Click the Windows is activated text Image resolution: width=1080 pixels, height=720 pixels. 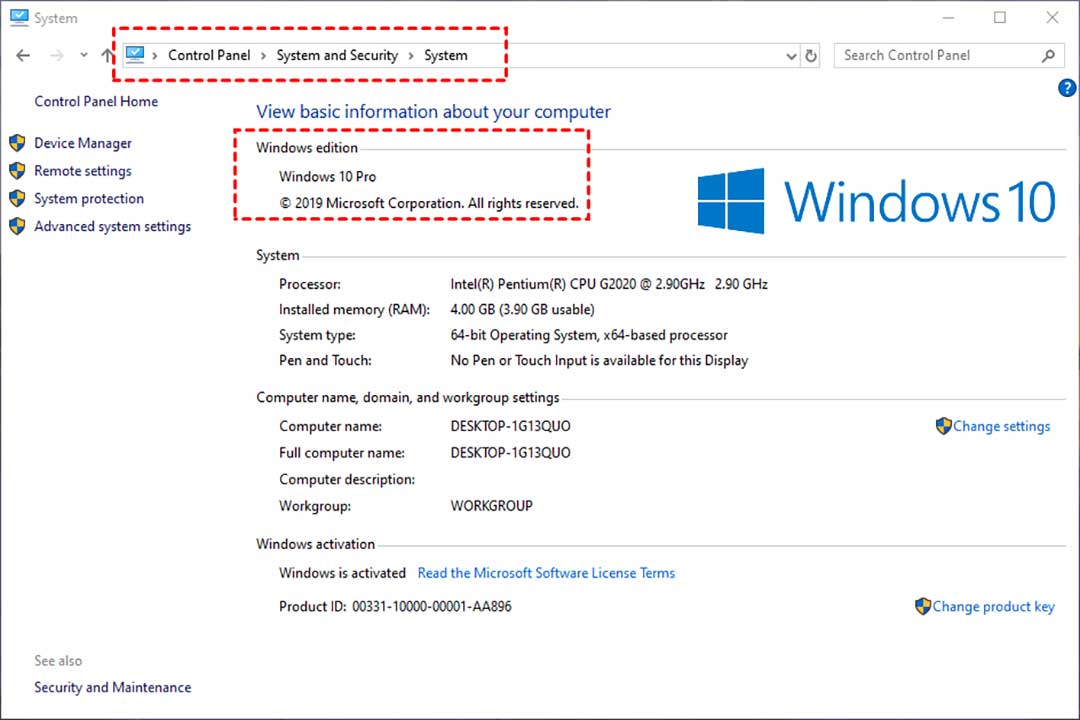point(342,573)
